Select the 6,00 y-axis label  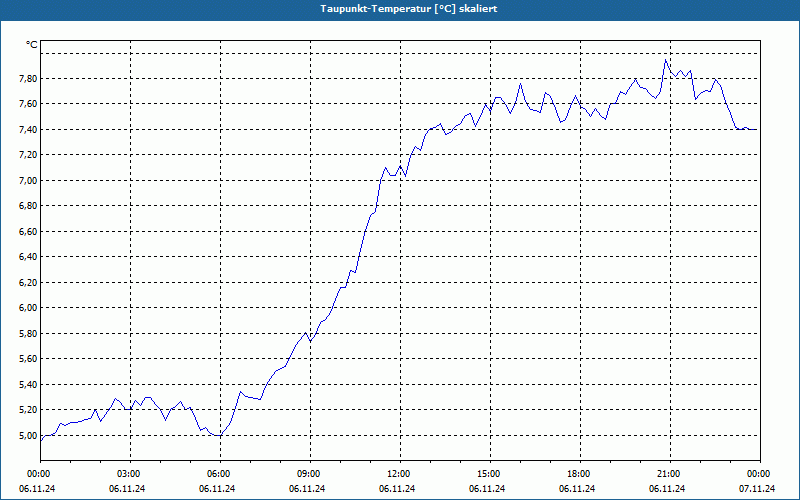pos(29,308)
